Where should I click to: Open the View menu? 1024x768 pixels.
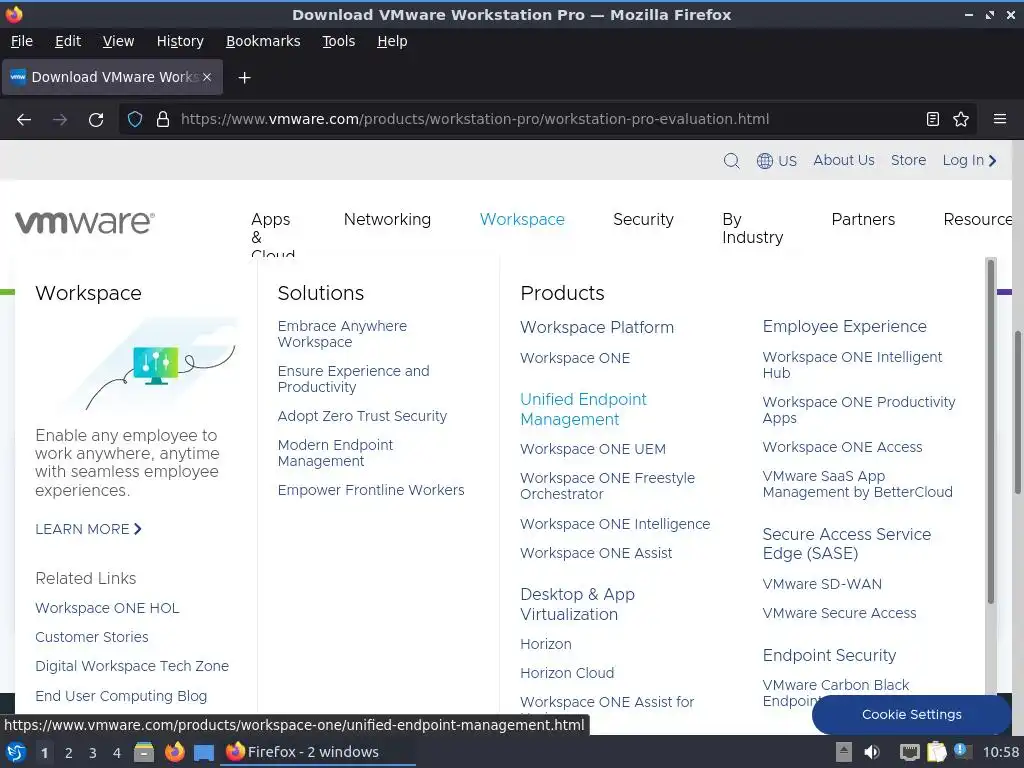click(118, 41)
